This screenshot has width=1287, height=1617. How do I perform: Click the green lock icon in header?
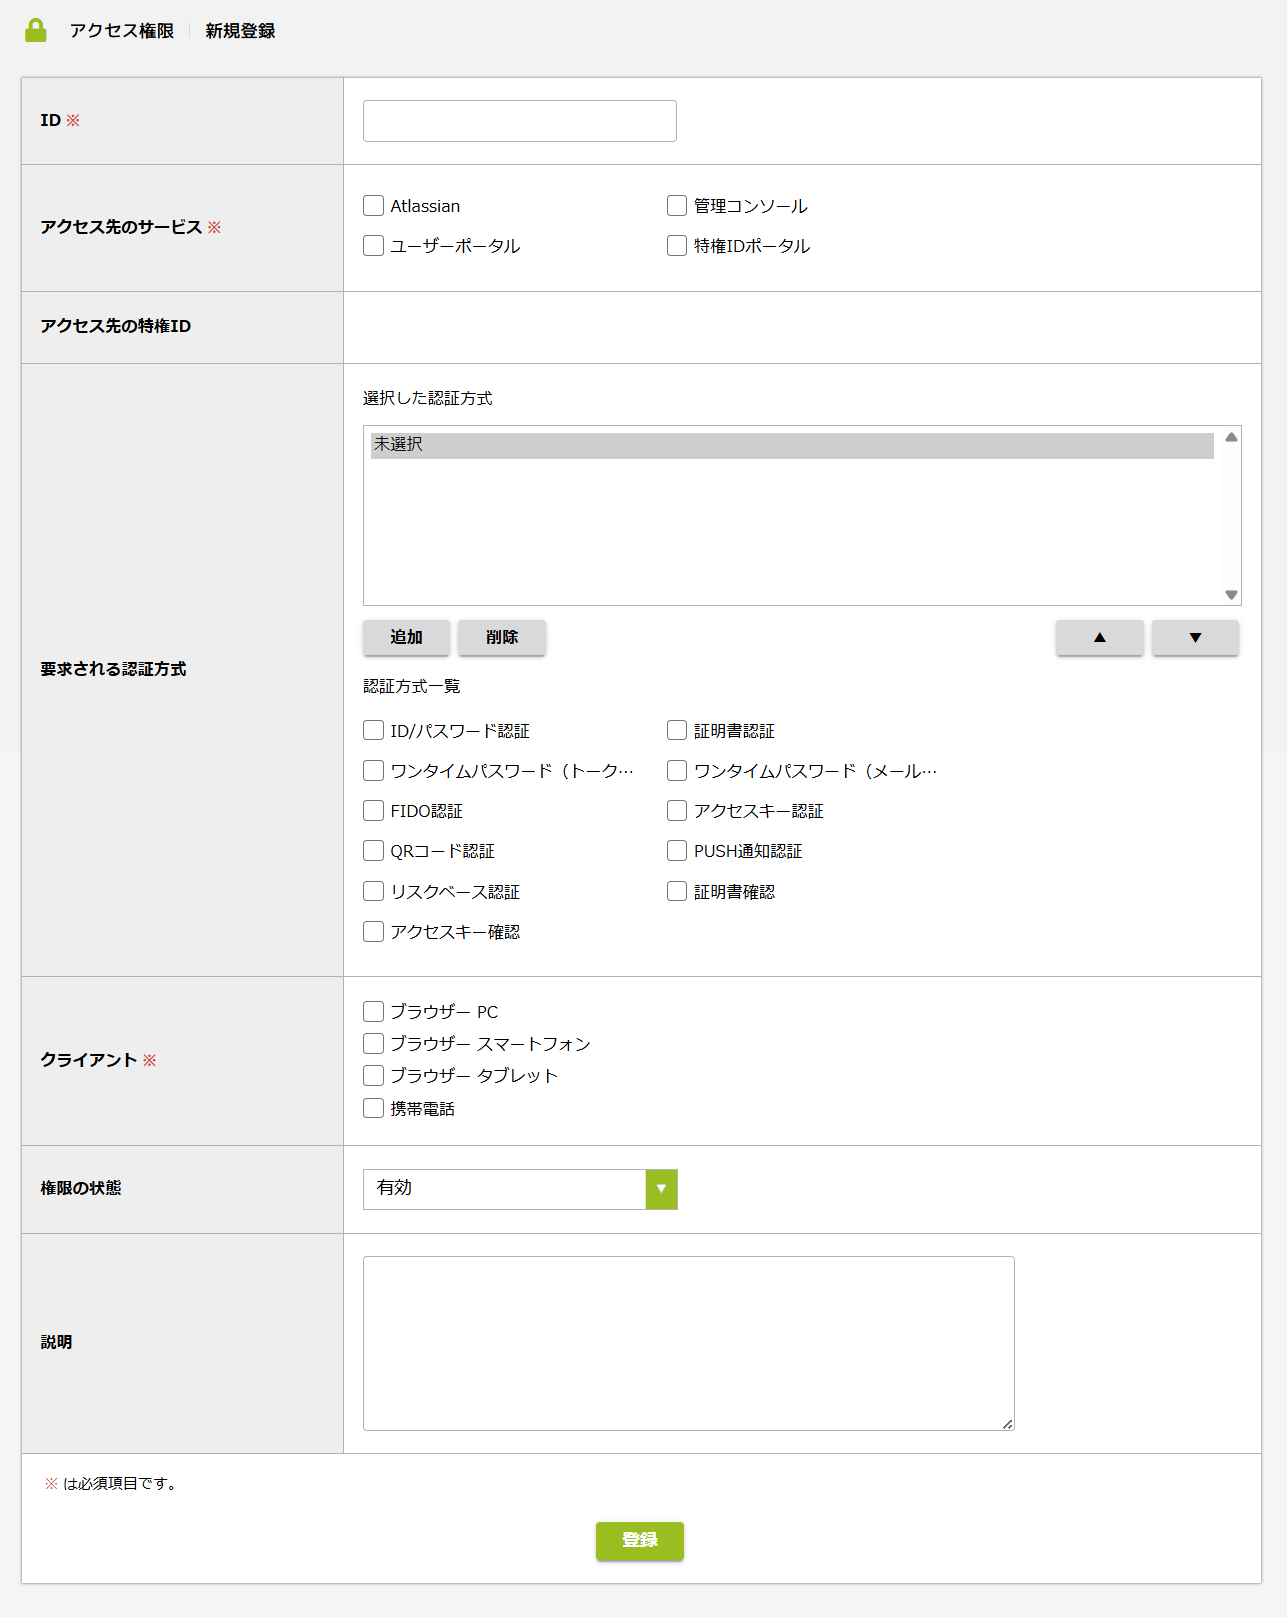(x=36, y=30)
